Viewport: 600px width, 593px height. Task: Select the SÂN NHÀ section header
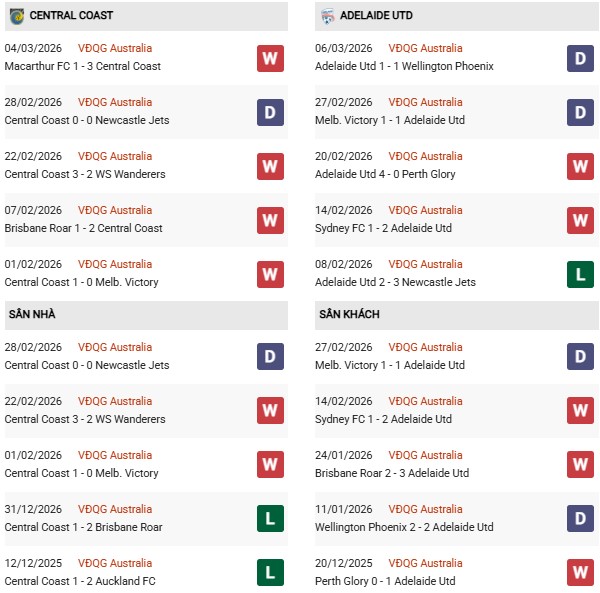[30, 315]
